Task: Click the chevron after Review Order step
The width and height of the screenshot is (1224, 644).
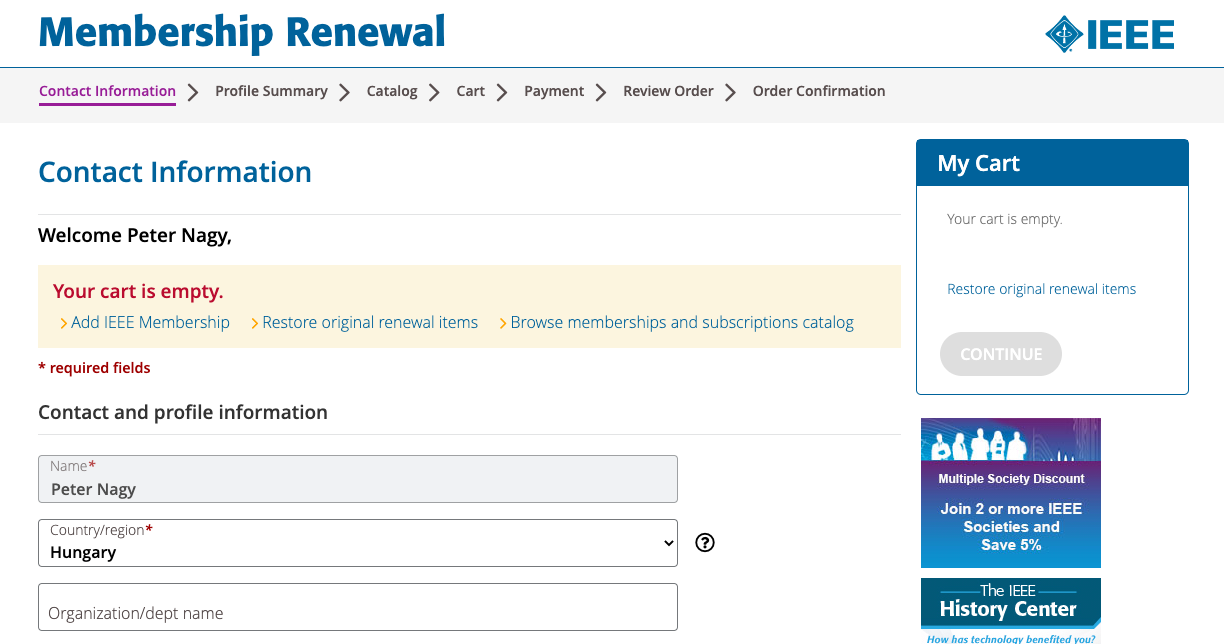Action: coord(731,92)
